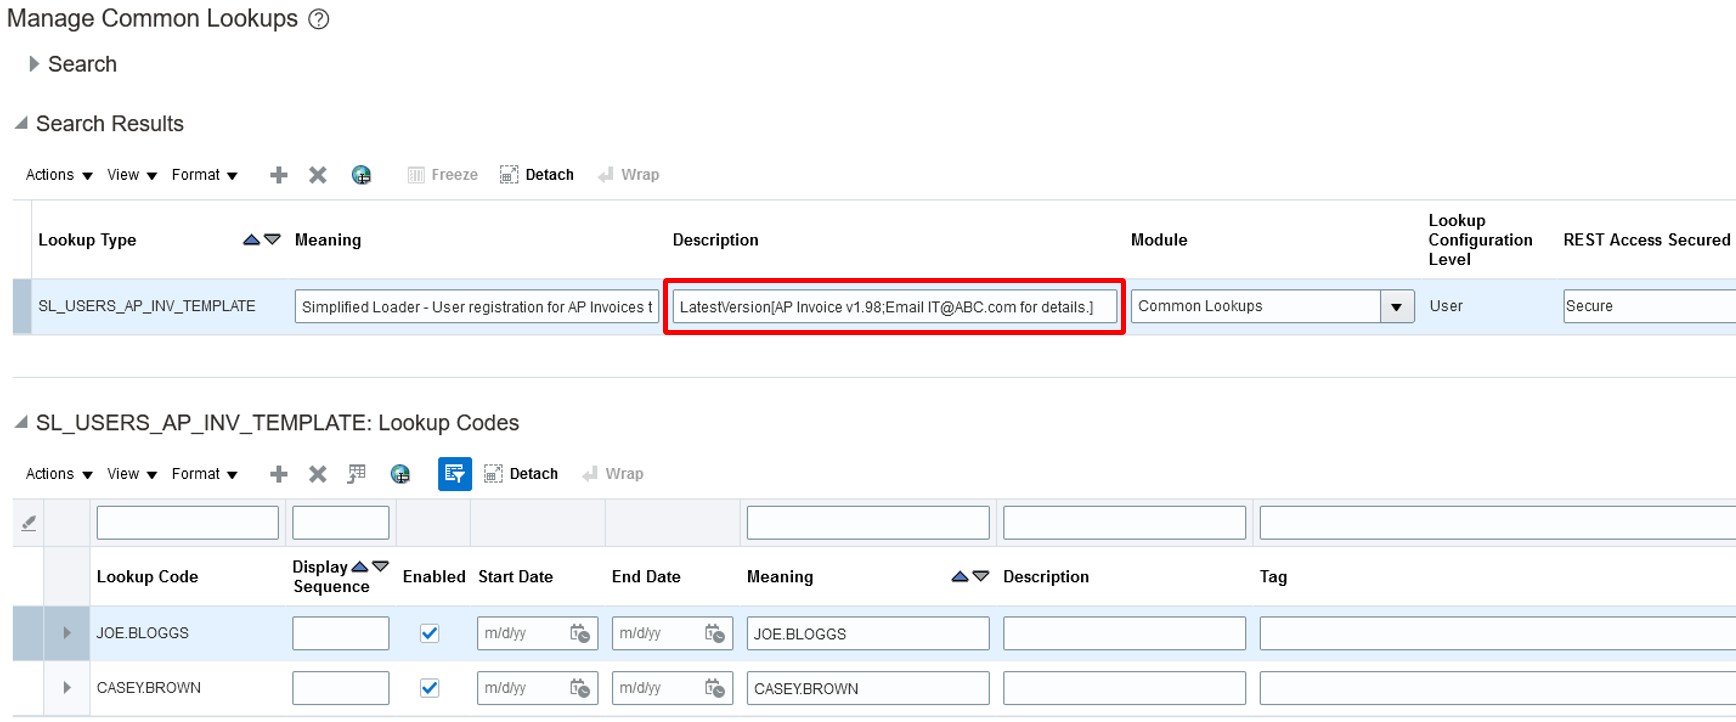Delete selected lookup code with X icon
The width and height of the screenshot is (1736, 722).
(x=318, y=474)
